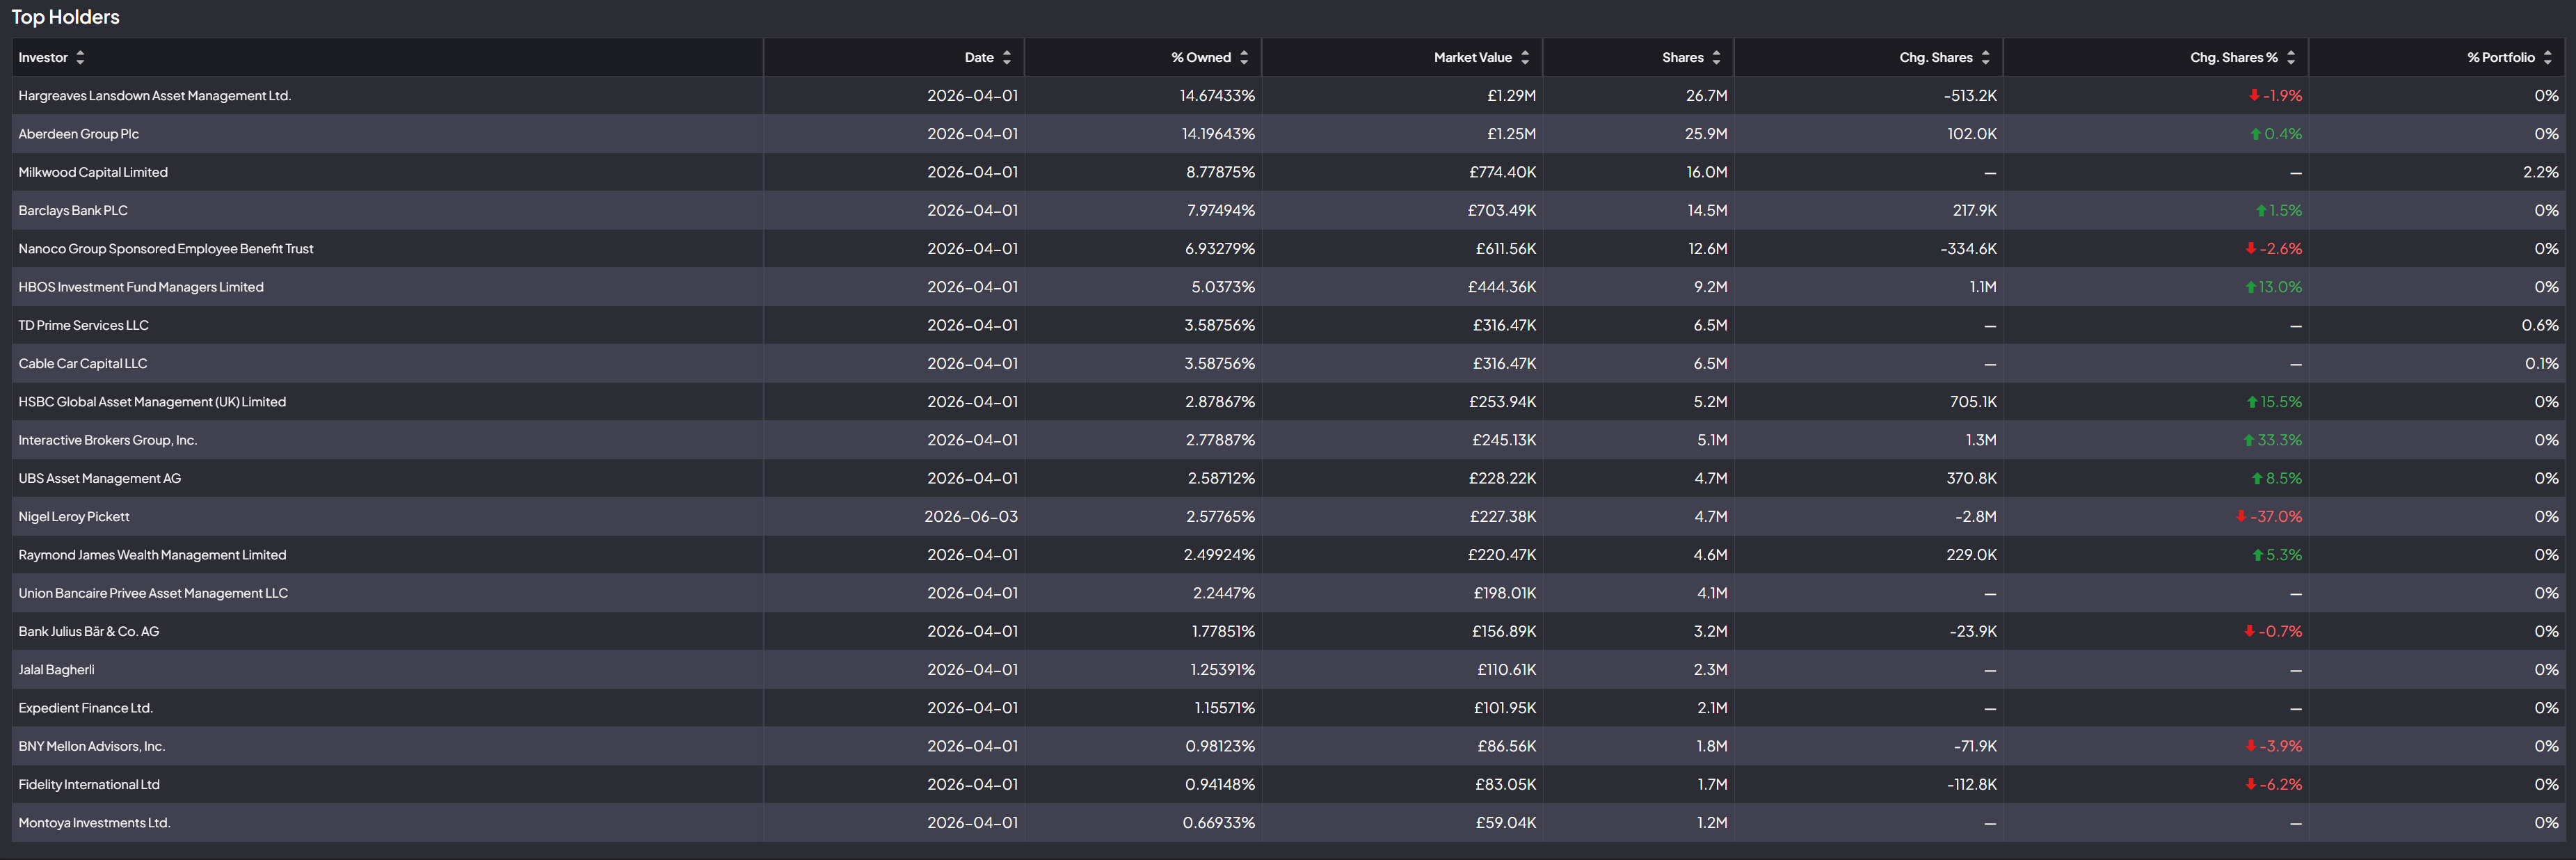Sort by Chg. Shares icon
The image size is (2576, 860).
click(x=1986, y=58)
